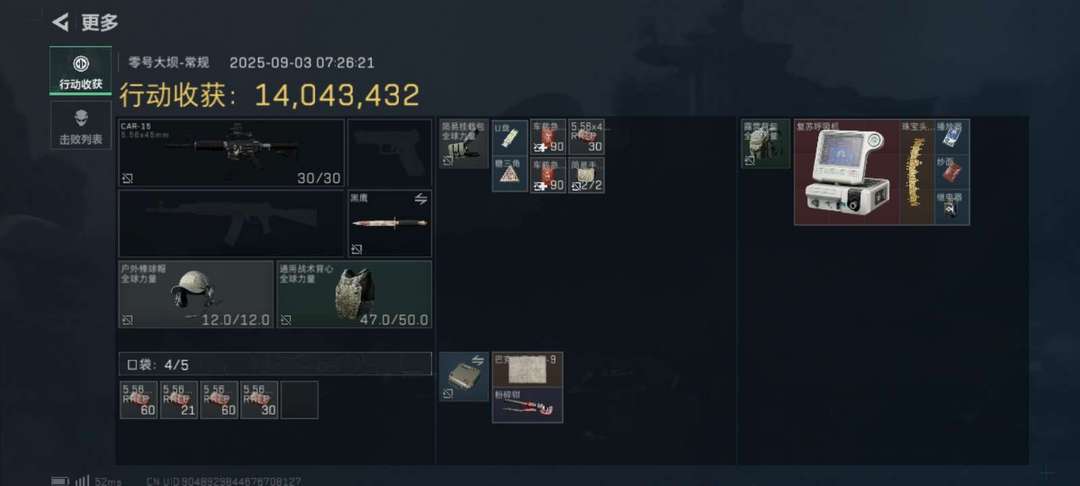Image resolution: width=1080 pixels, height=486 pixels.
Task: Go back using the 更多 arrow
Action: coord(61,23)
